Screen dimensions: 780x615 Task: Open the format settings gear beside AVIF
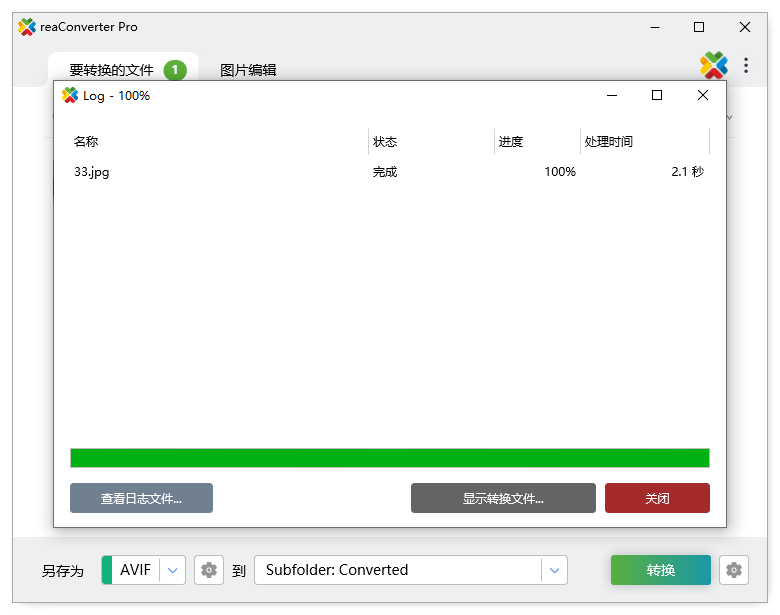click(208, 570)
